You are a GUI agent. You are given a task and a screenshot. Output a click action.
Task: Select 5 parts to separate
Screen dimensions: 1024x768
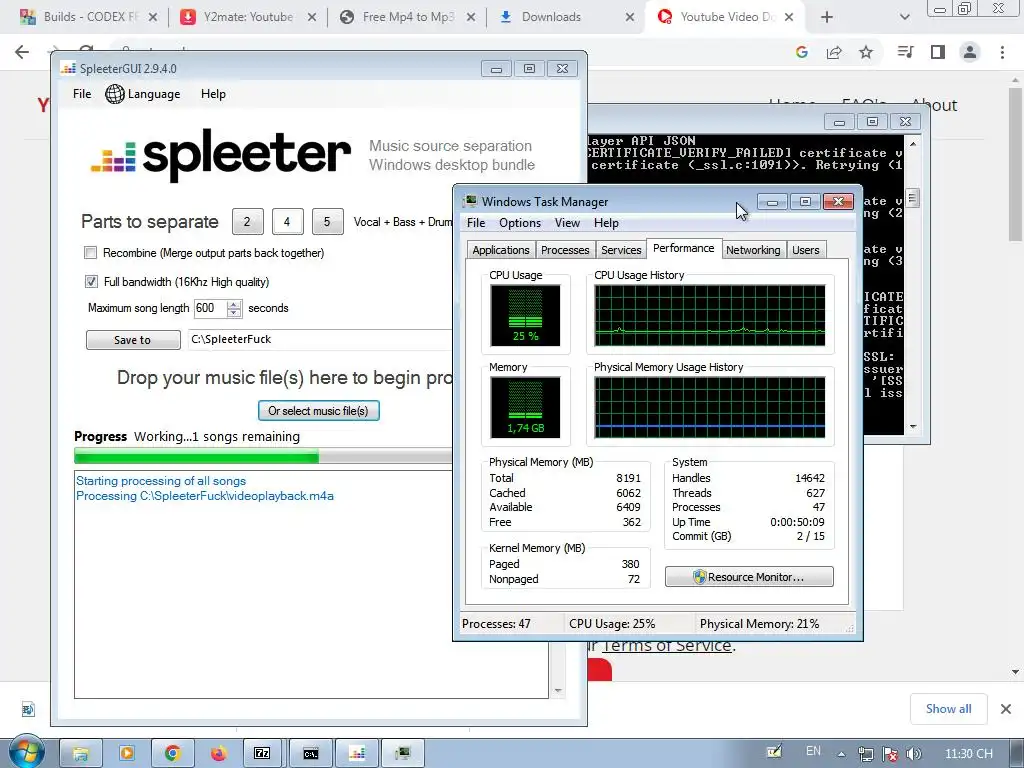(x=327, y=221)
